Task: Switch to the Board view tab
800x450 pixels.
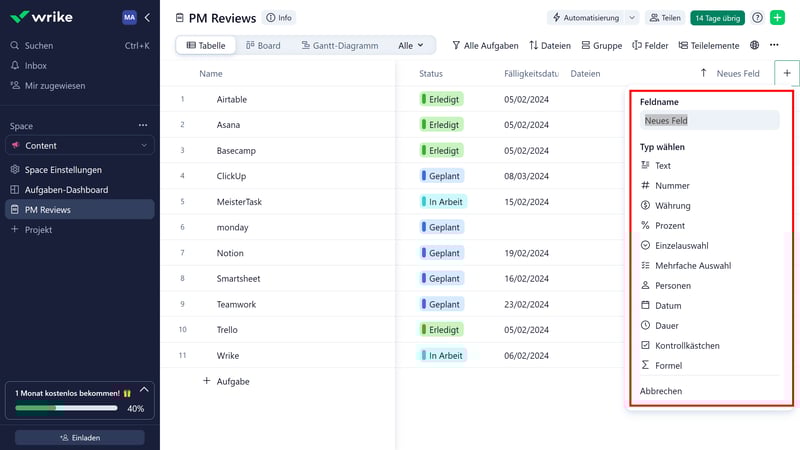Action: coord(263,45)
